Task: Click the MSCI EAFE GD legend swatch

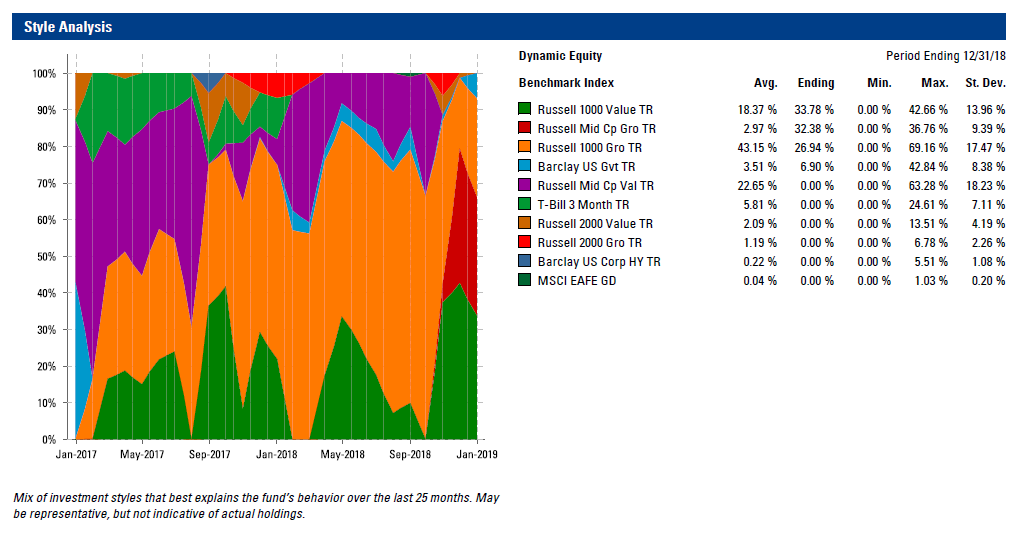Action: (x=525, y=280)
